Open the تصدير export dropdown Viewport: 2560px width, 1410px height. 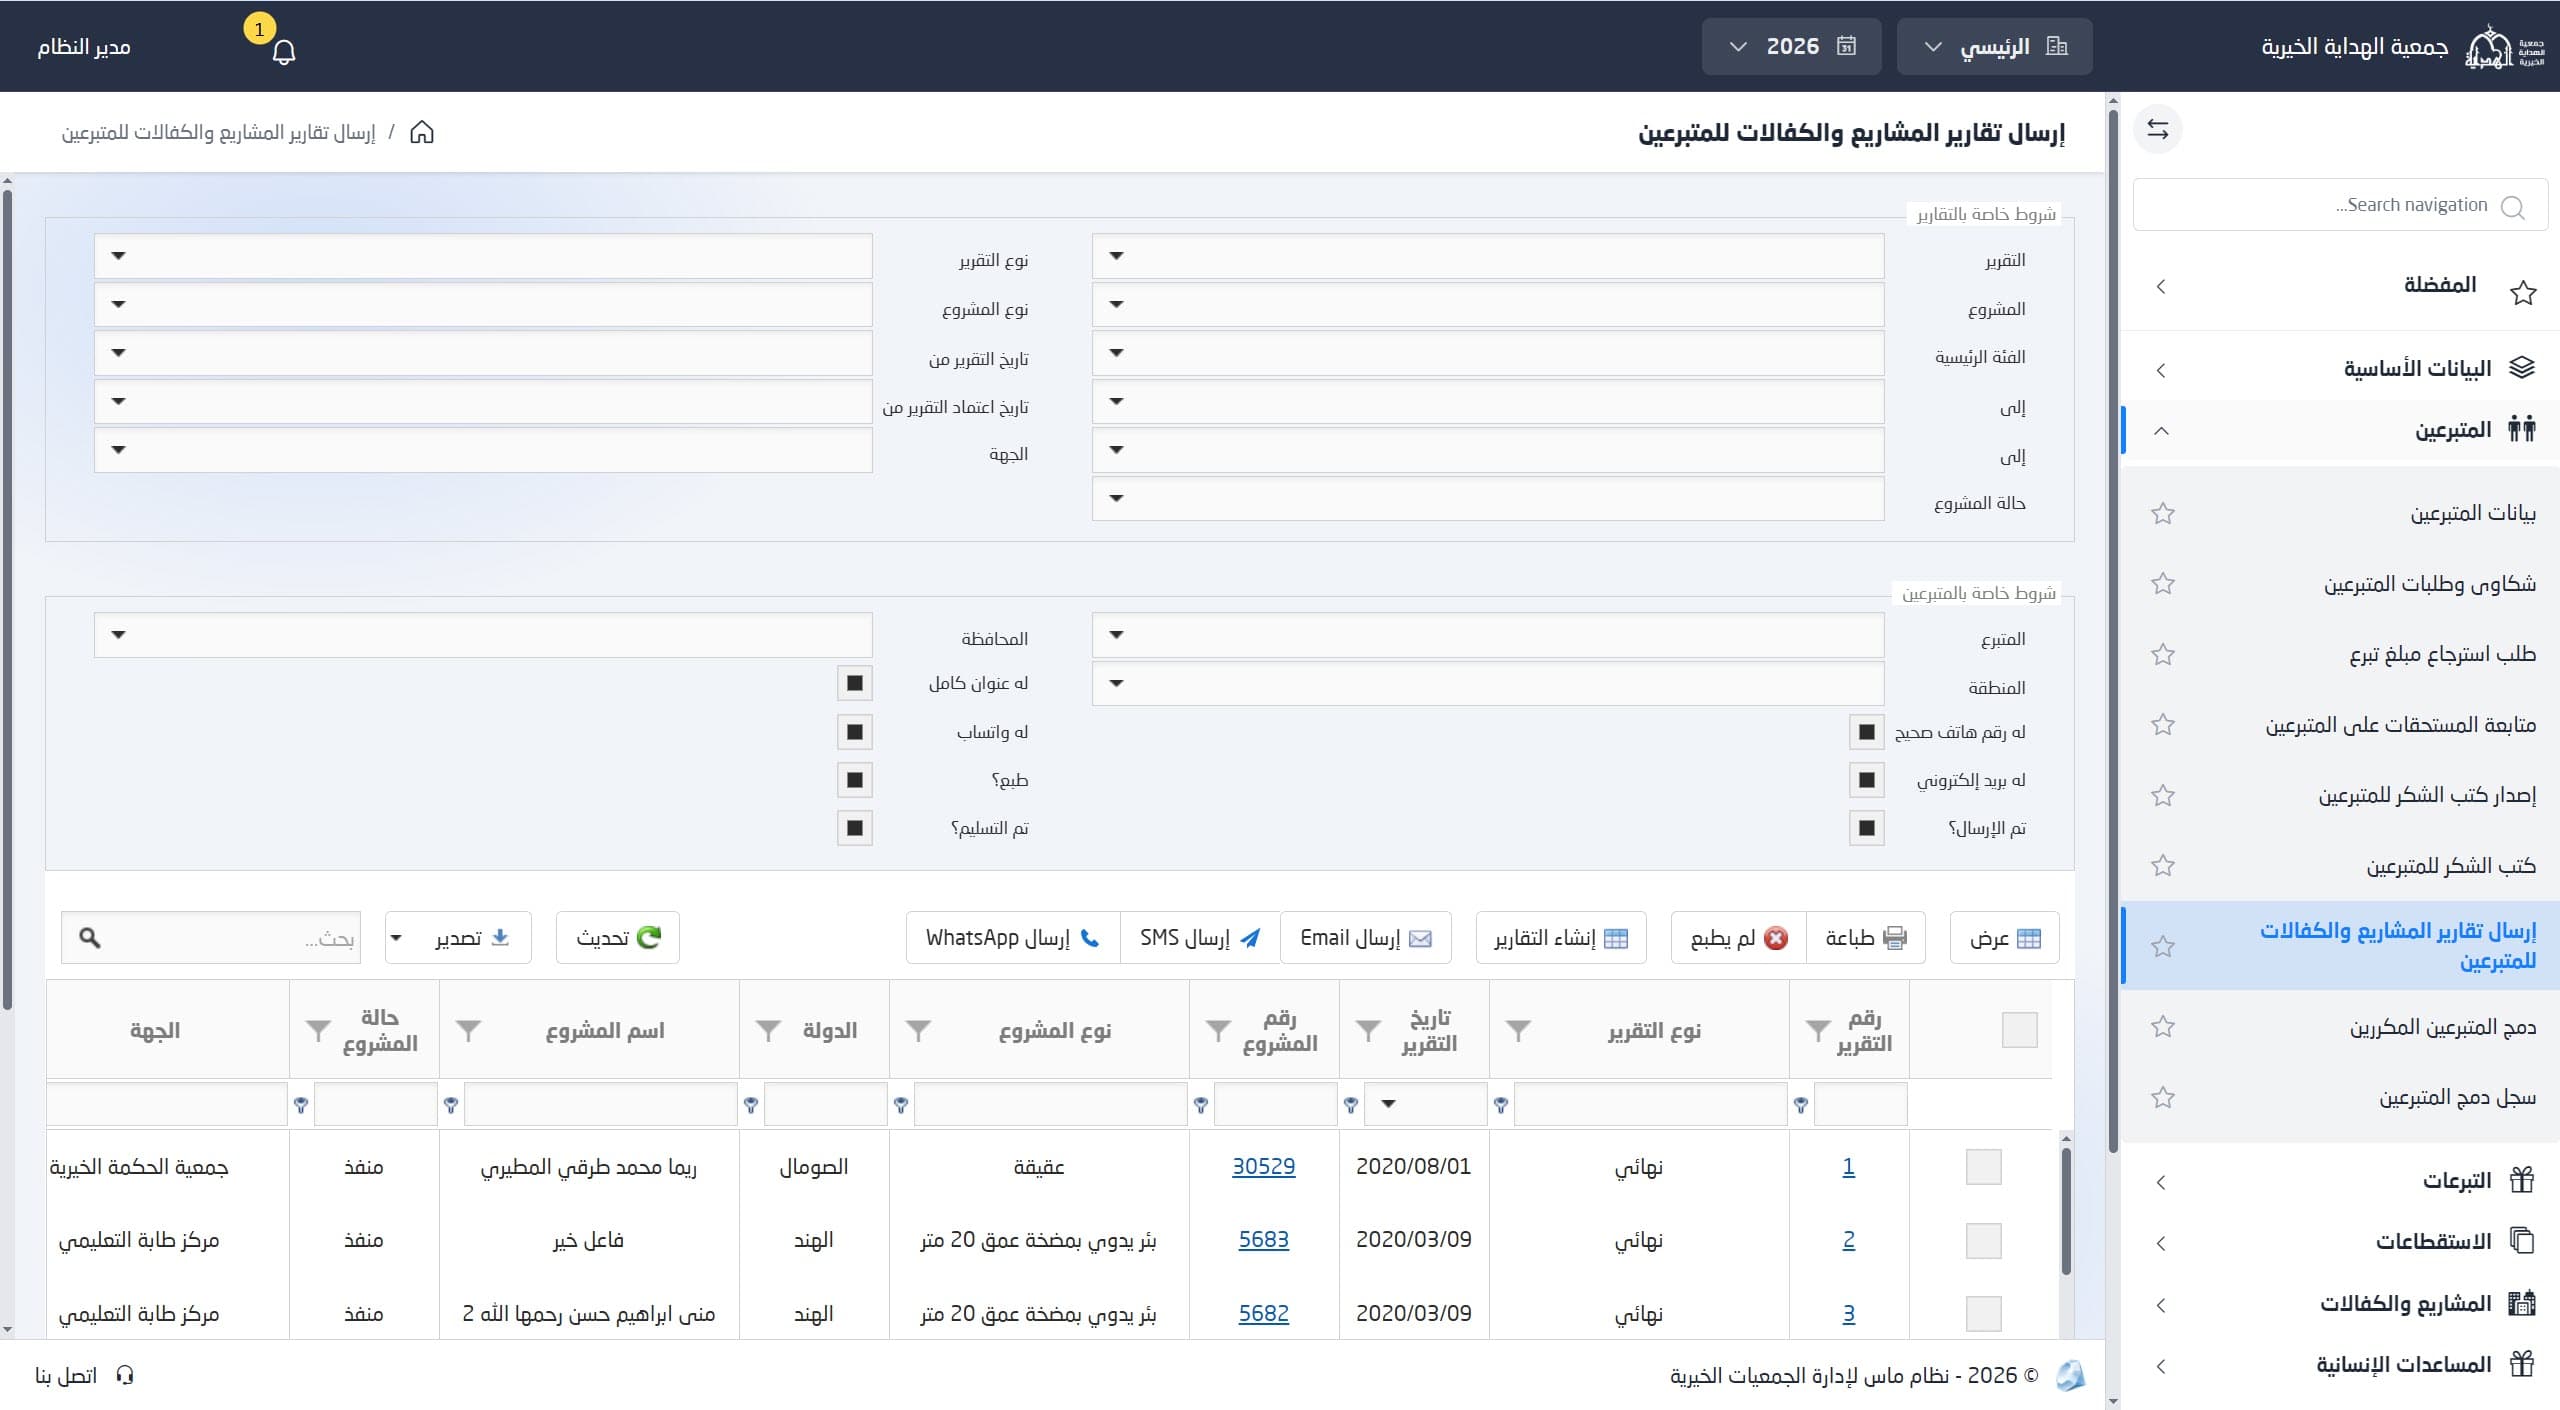click(458, 938)
